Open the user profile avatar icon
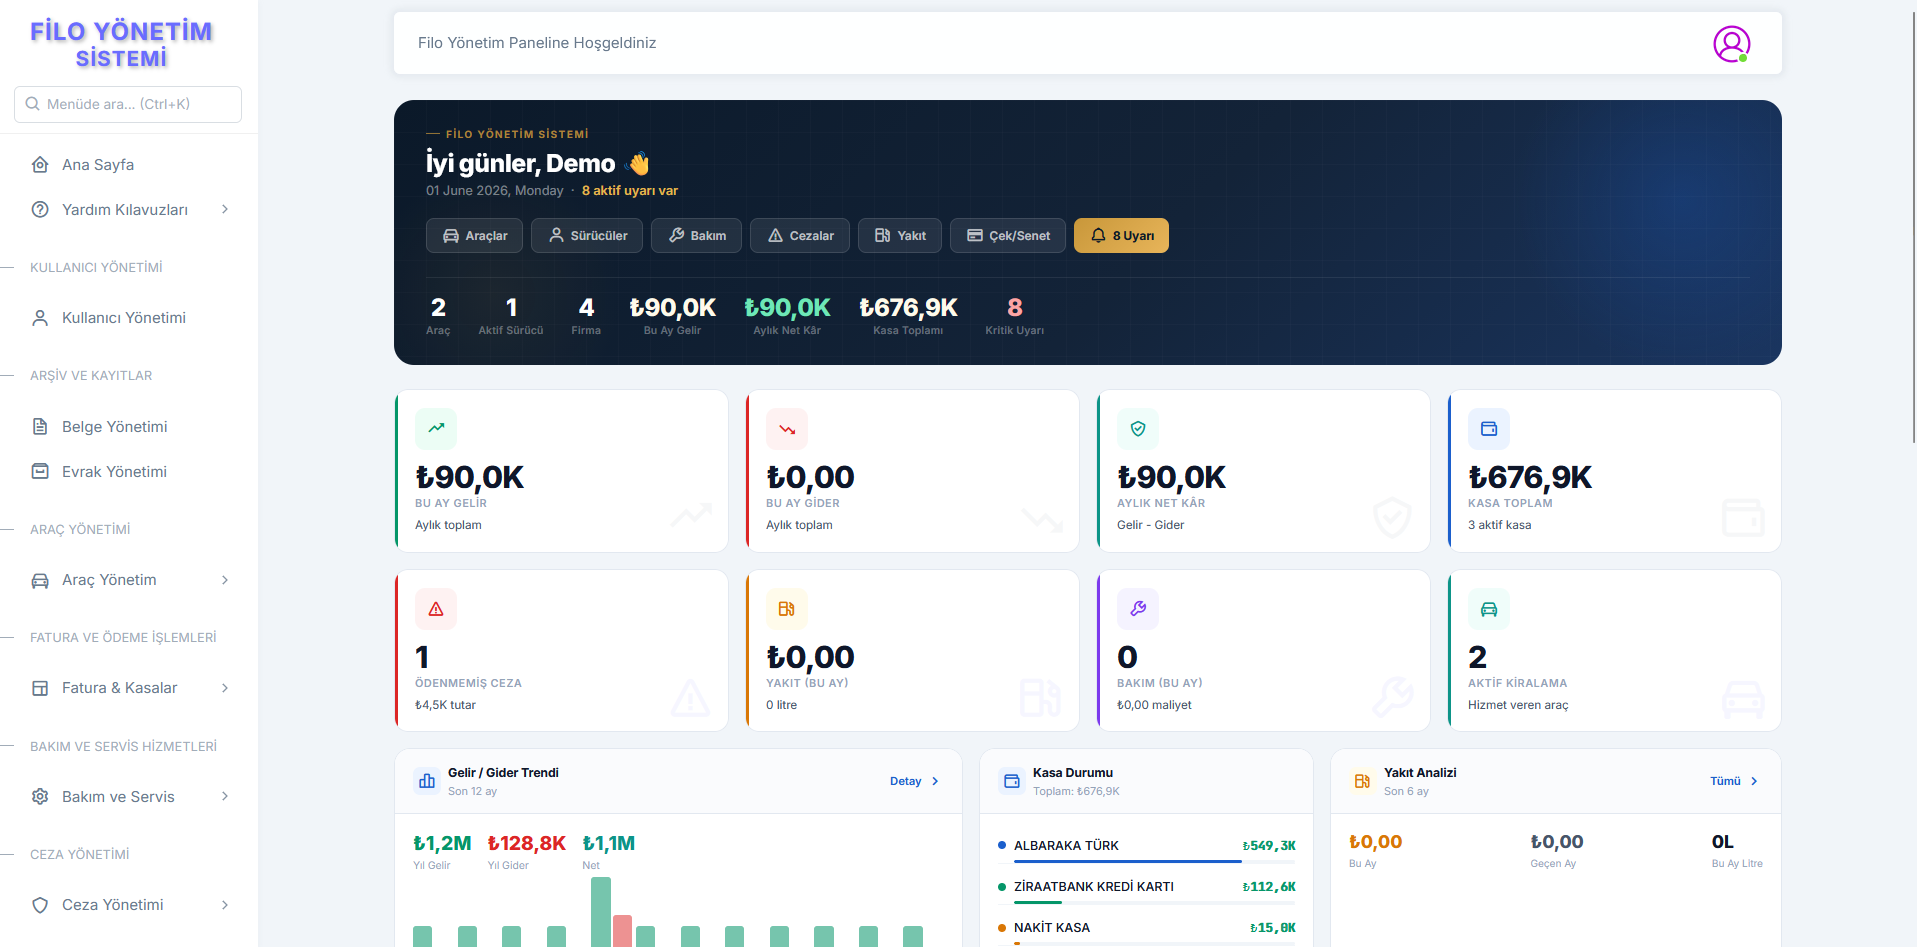This screenshot has height=947, width=1917. click(1731, 44)
